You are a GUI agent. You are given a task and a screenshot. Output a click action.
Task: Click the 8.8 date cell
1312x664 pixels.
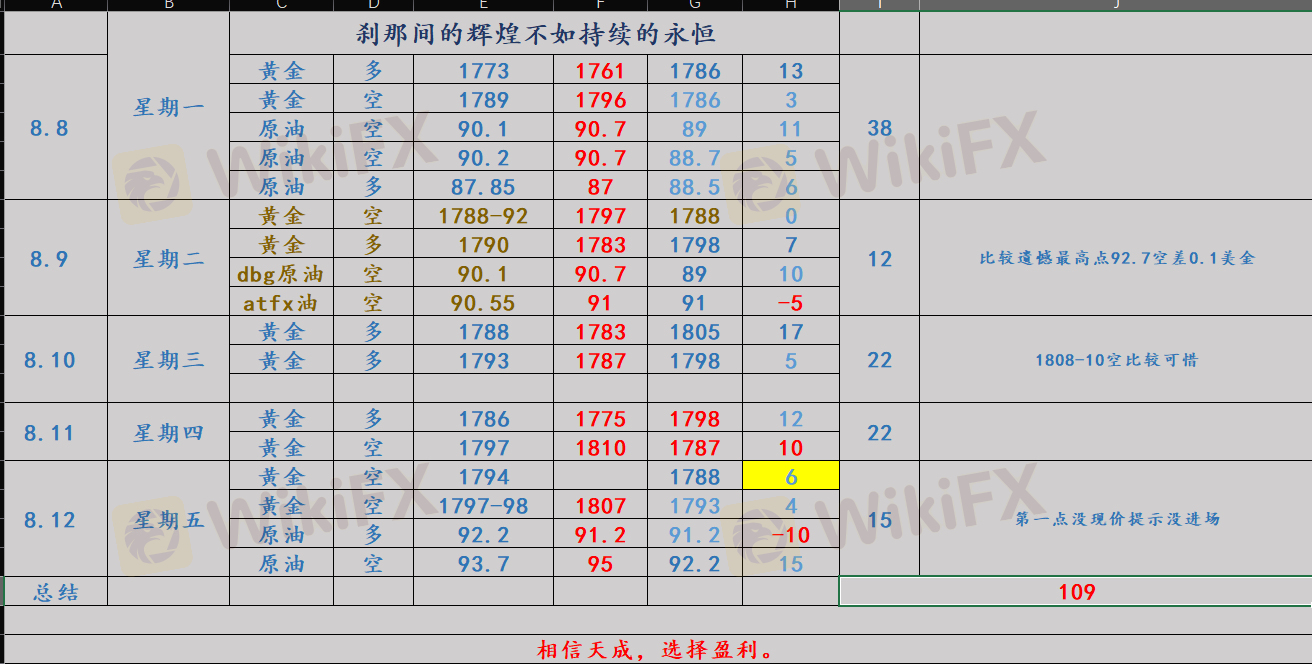(49, 128)
